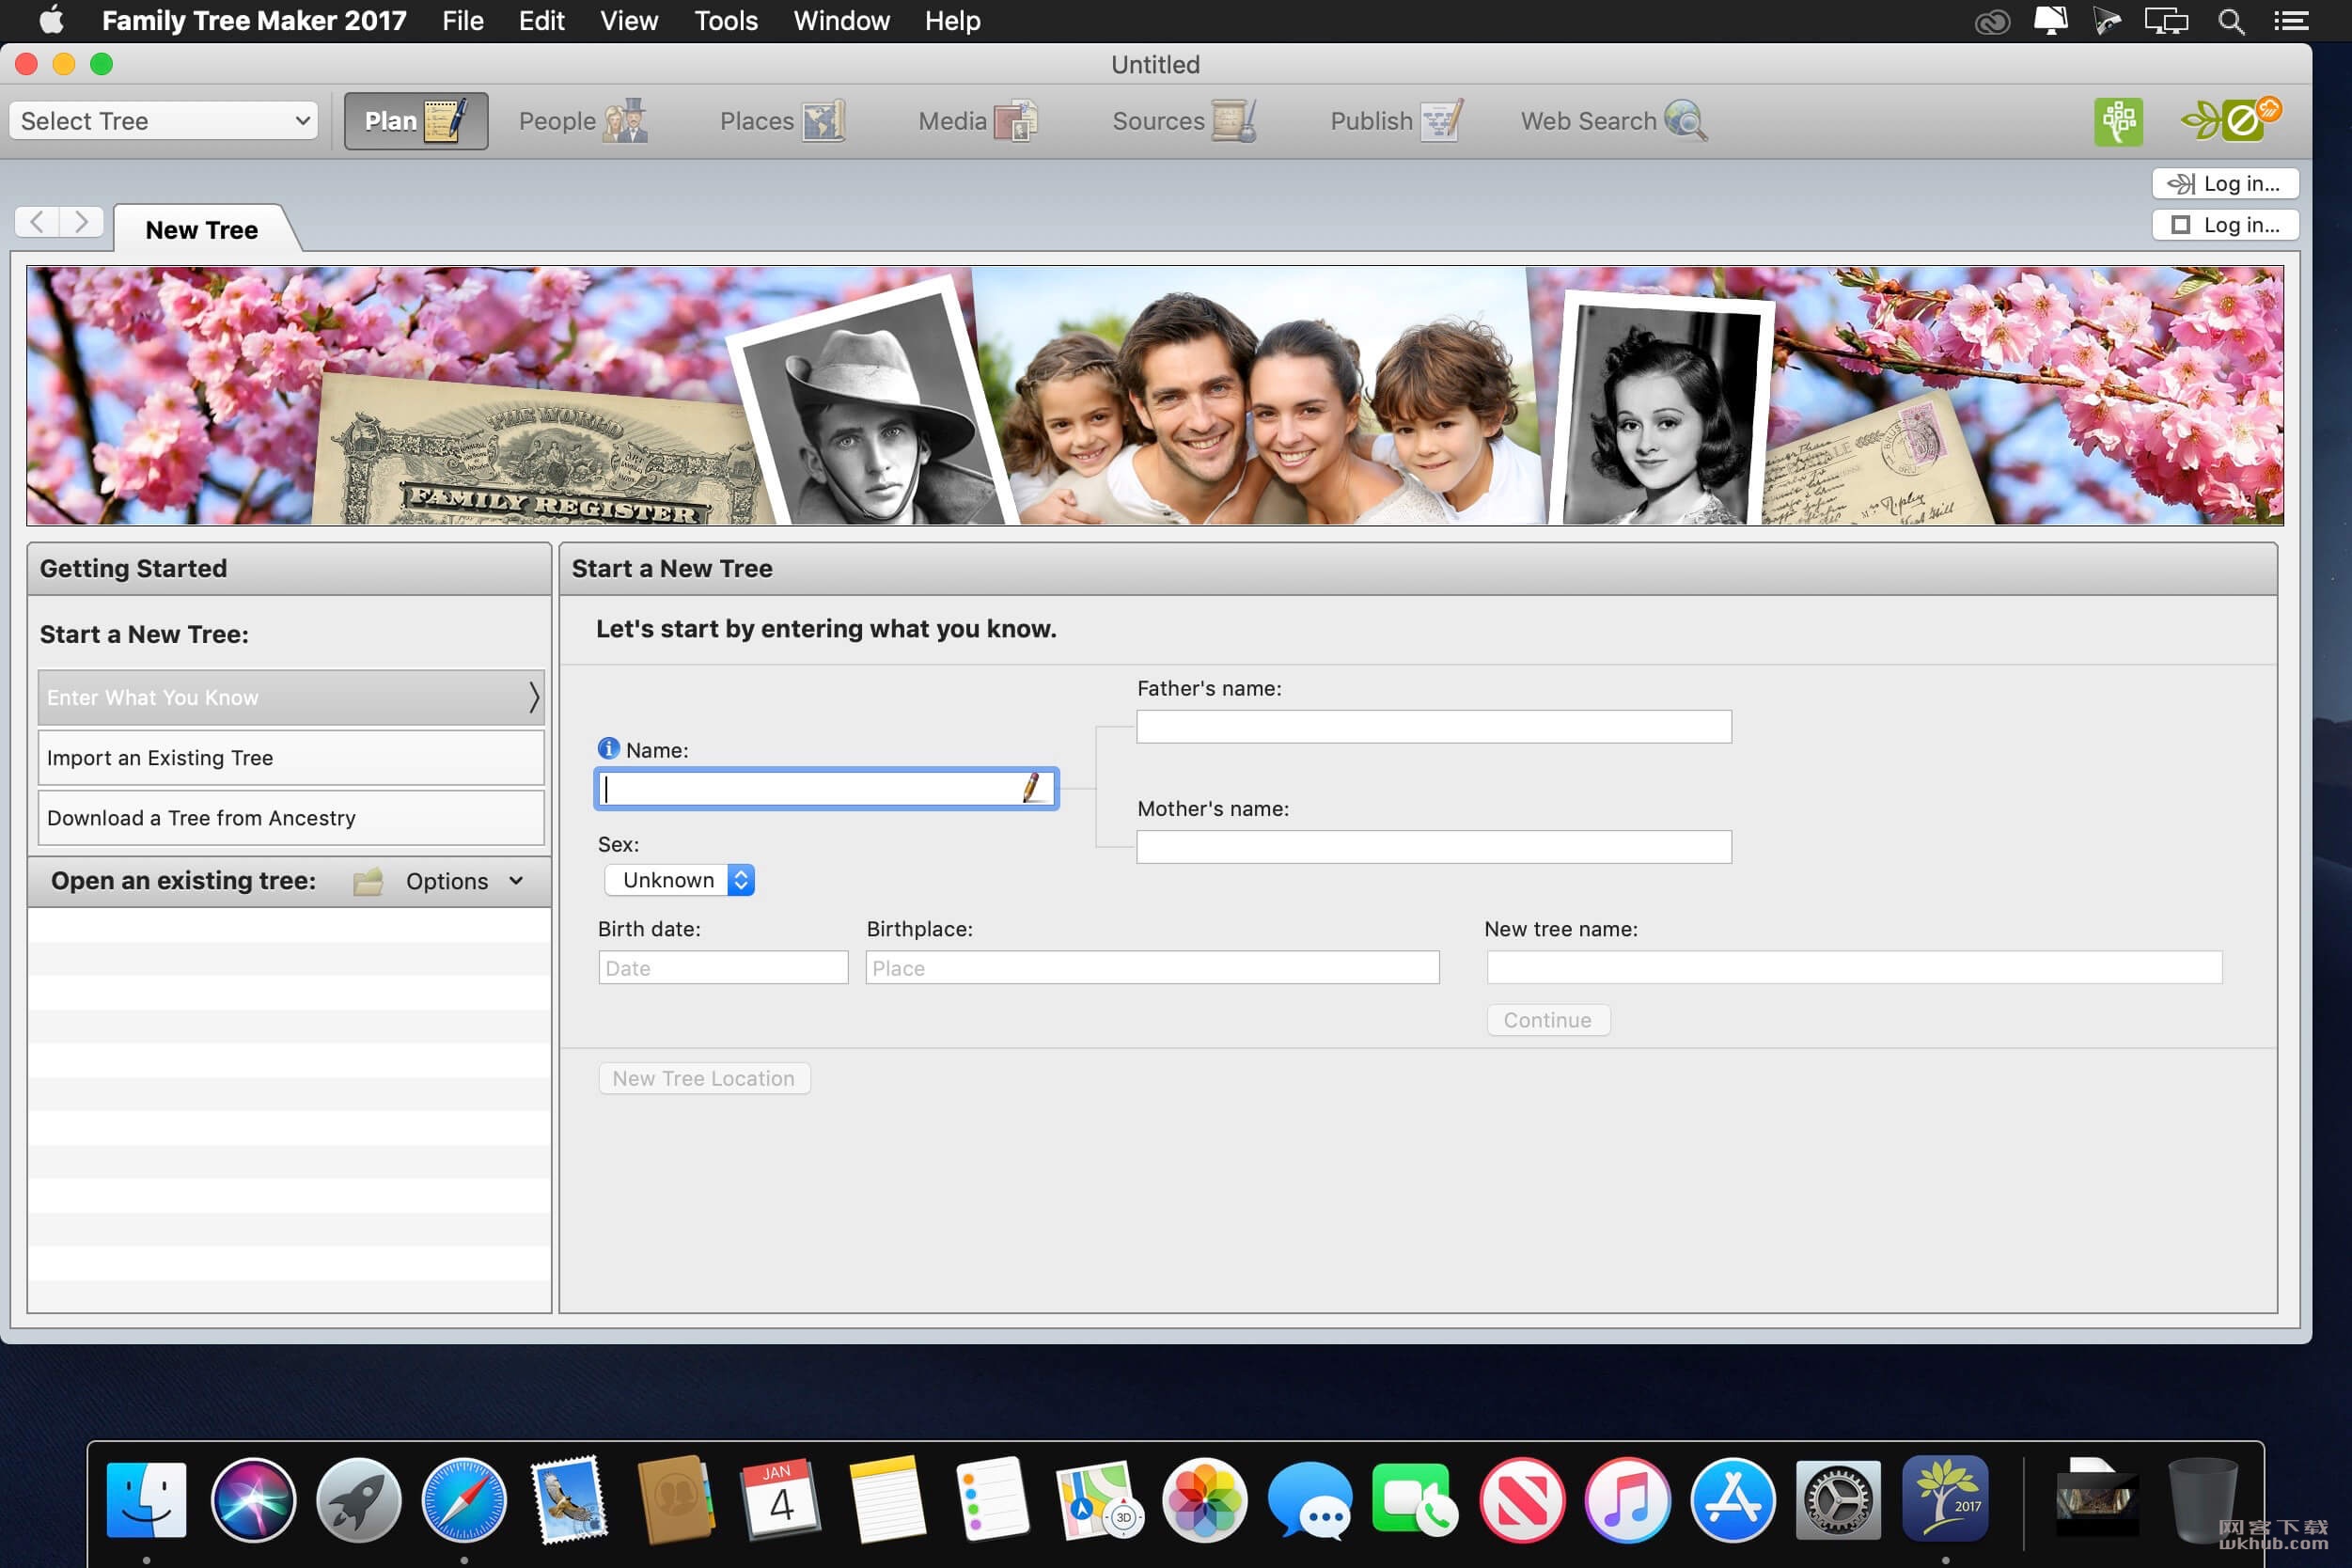Open the Web Search workspace
Screen dimensions: 2352x1568
click(1613, 121)
